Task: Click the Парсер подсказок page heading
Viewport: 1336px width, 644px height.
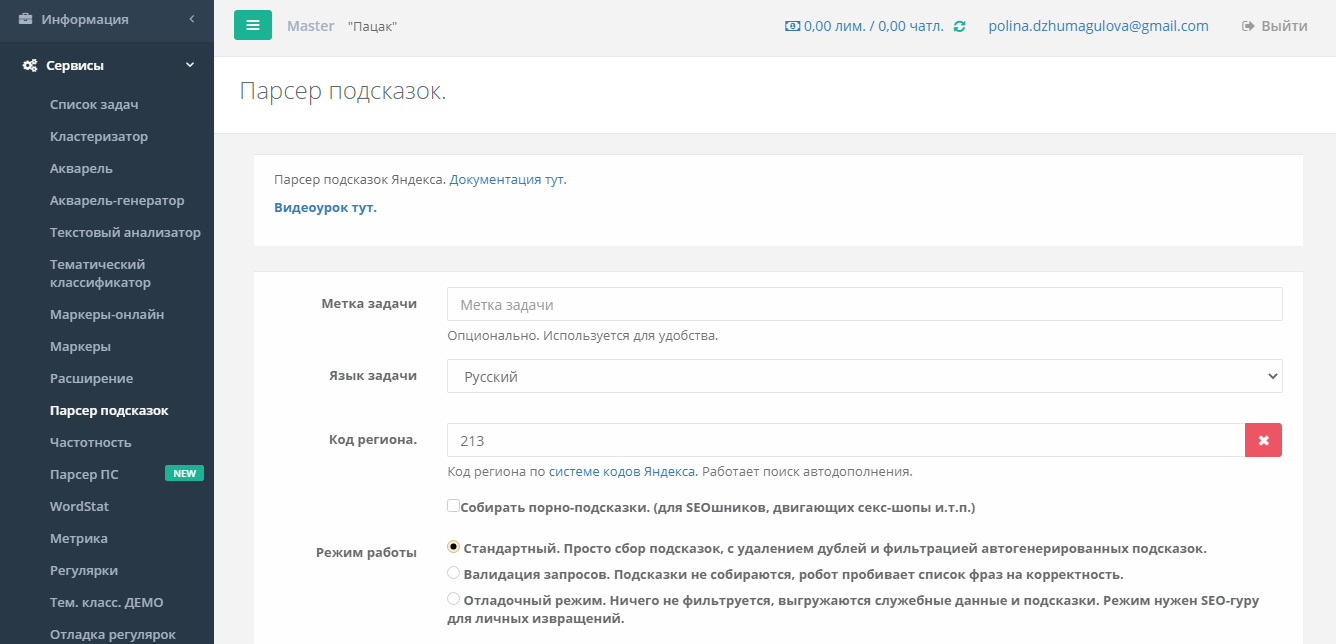Action: pos(343,91)
